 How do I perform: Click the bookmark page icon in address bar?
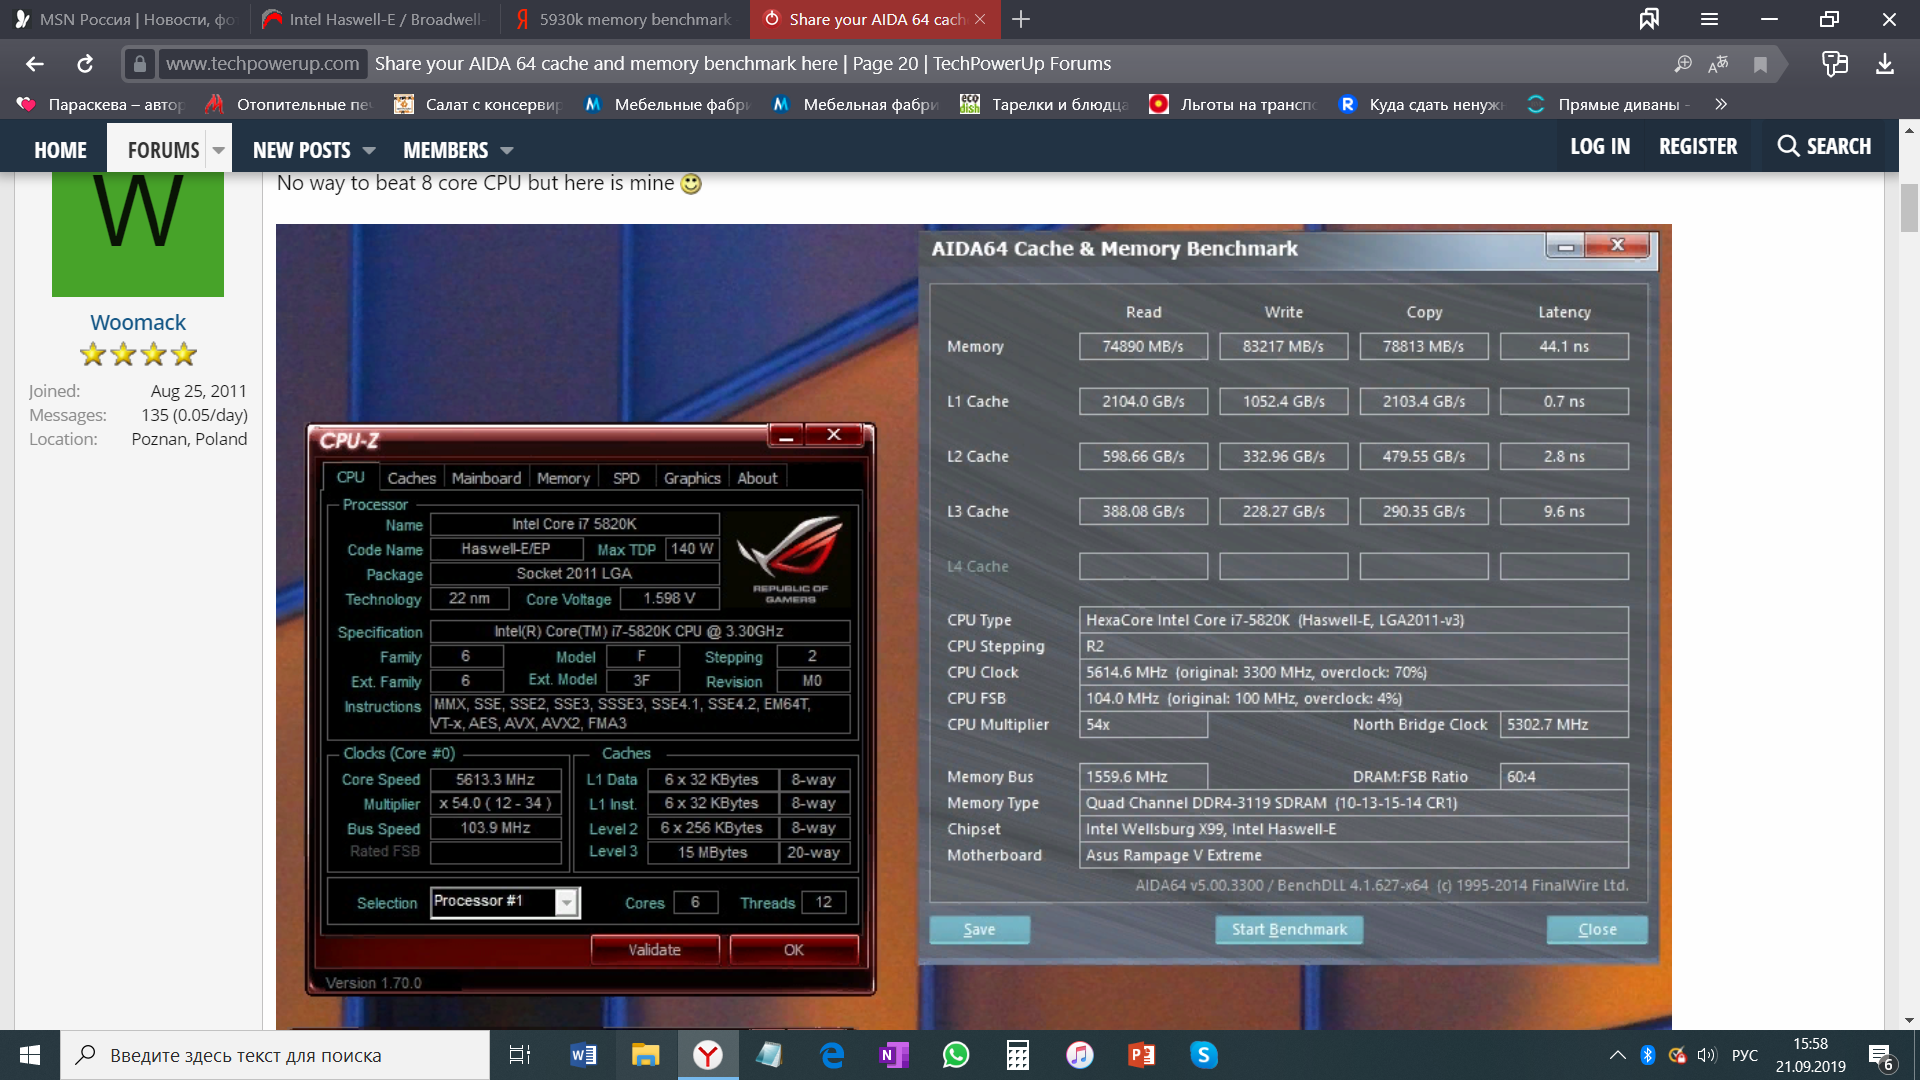point(1760,64)
